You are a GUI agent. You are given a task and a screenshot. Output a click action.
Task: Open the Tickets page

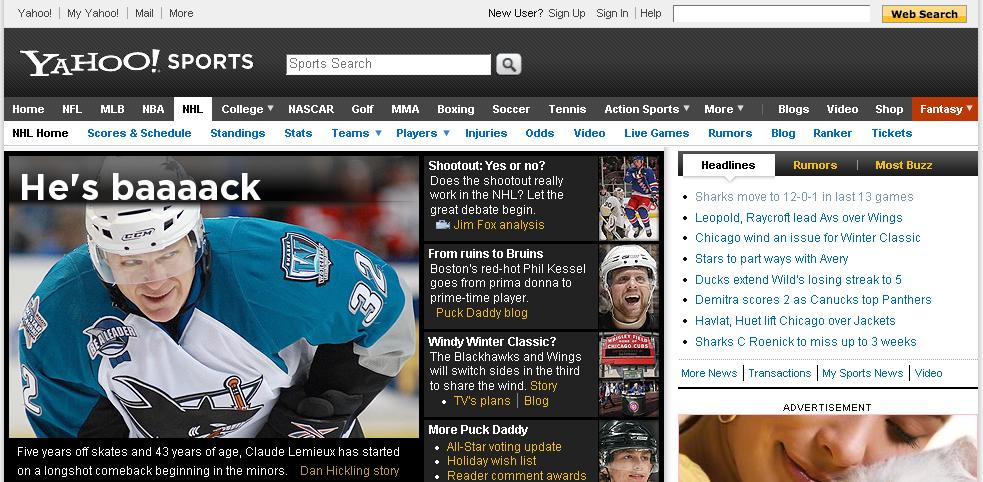click(x=891, y=133)
